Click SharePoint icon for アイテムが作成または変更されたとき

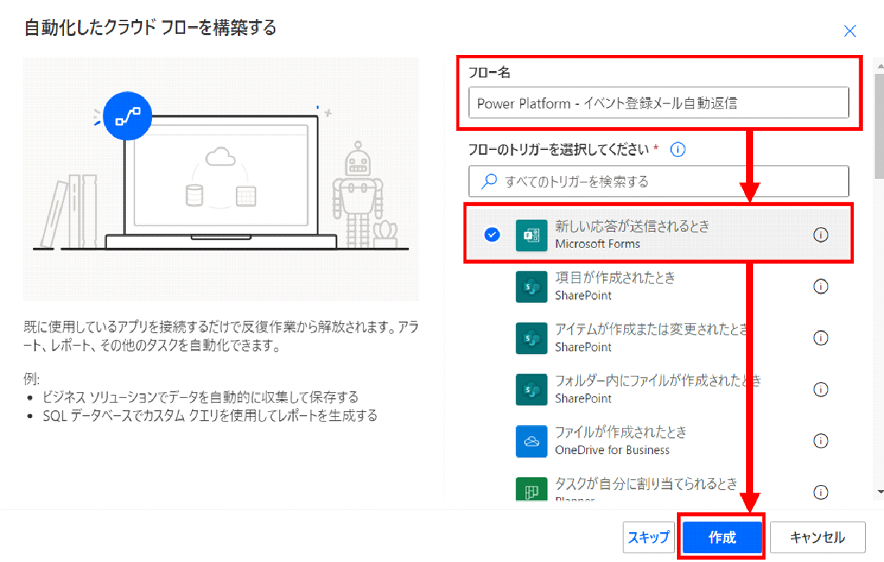[531, 338]
